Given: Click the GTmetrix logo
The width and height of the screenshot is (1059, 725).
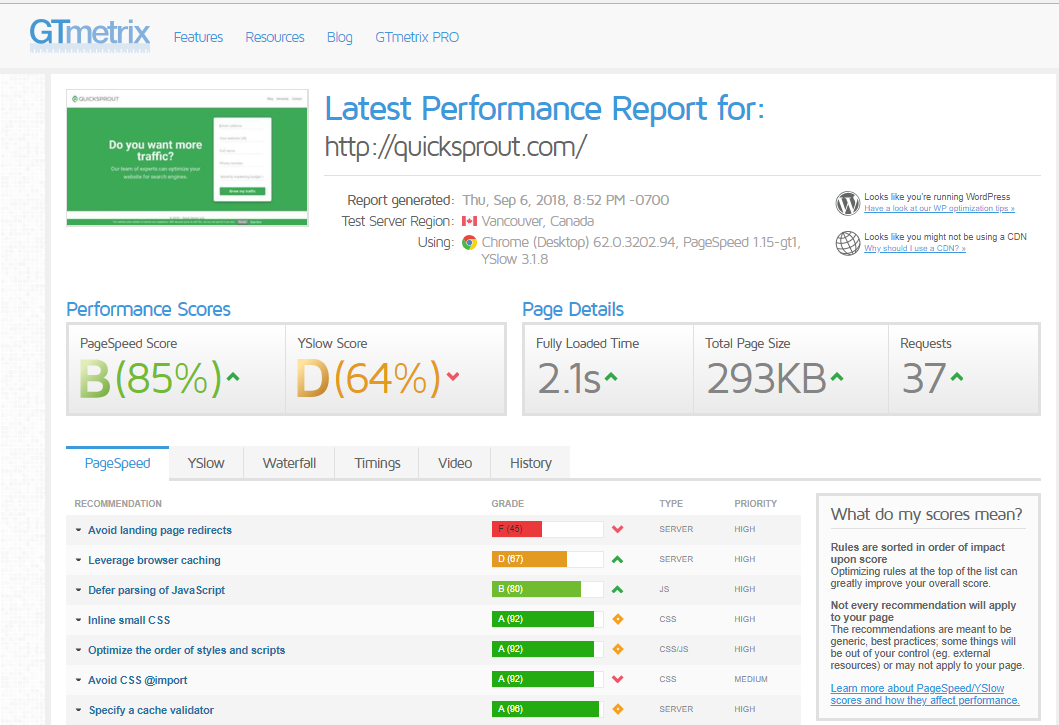Looking at the screenshot, I should (90, 35).
